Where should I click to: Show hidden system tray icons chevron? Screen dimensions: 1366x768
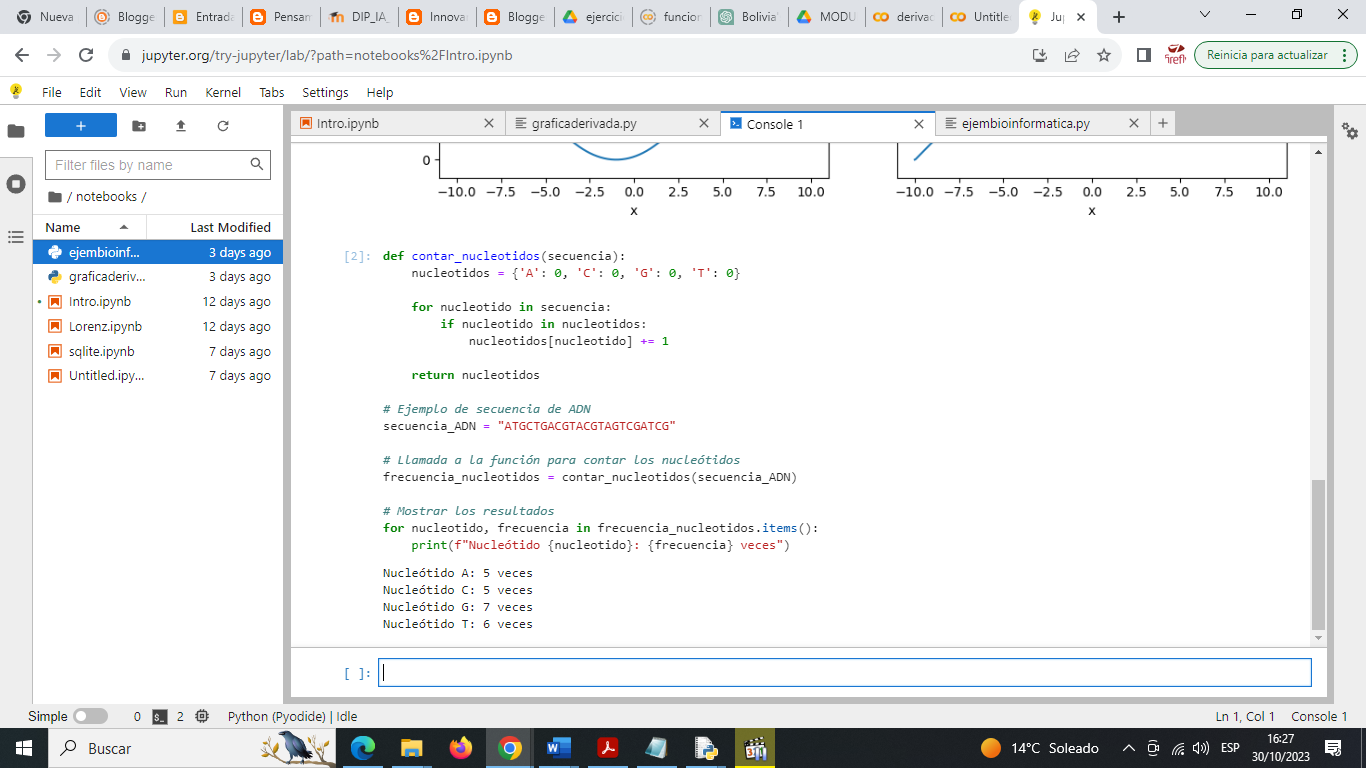1129,748
